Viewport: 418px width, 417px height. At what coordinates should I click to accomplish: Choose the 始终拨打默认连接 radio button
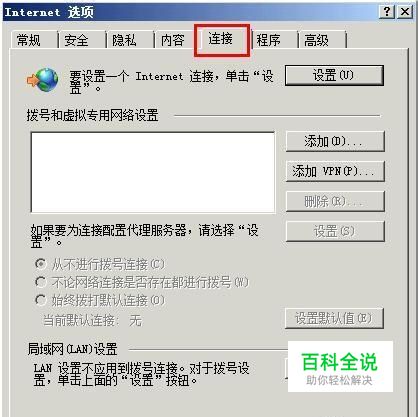(x=41, y=300)
